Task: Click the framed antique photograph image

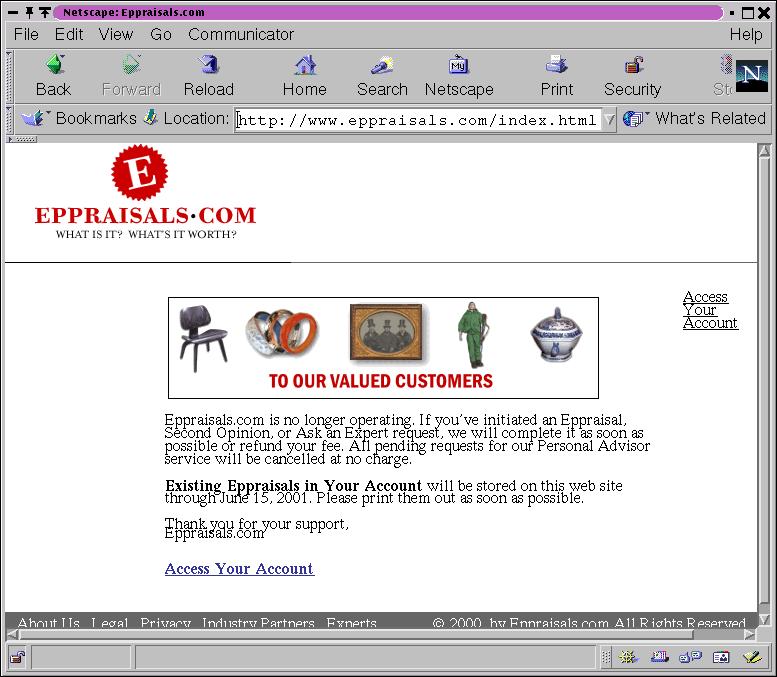Action: [386, 333]
